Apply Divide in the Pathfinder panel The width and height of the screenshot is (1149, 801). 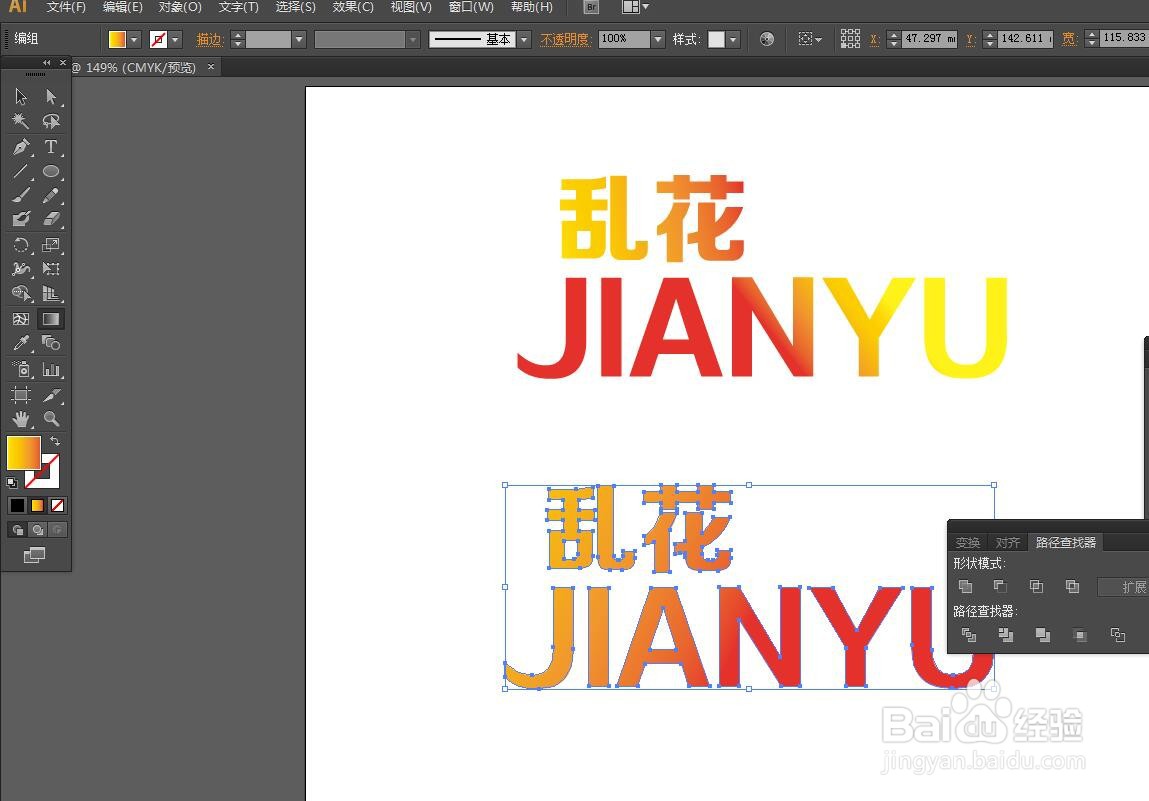(969, 635)
